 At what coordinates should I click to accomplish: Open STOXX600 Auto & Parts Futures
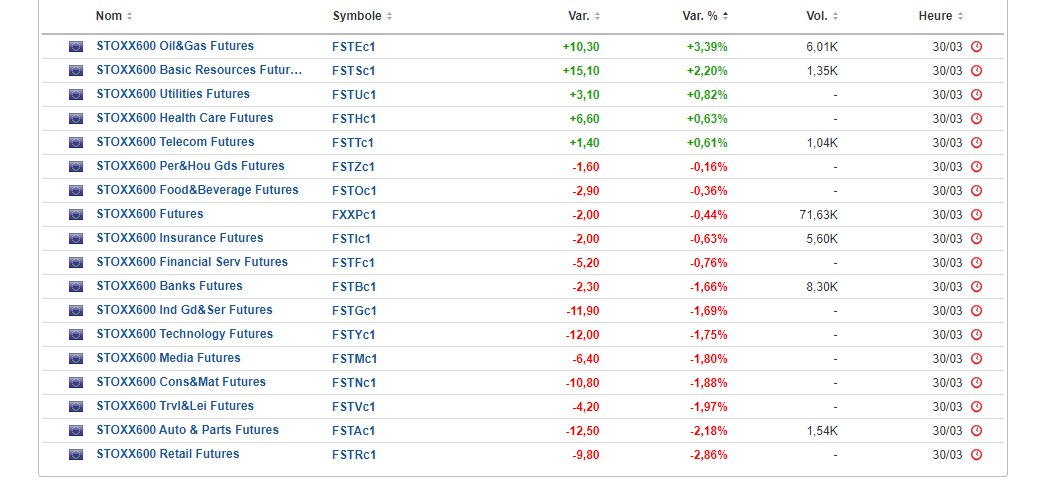187,430
